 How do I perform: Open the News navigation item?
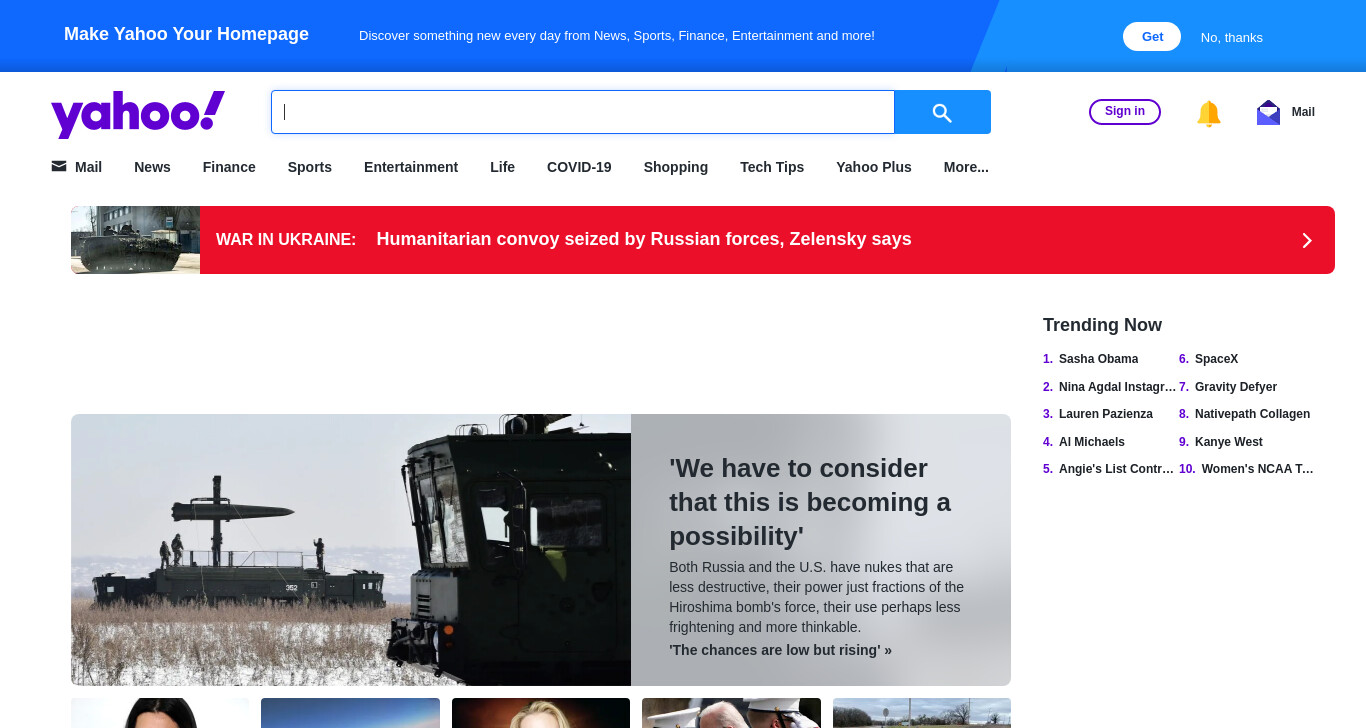pyautogui.click(x=152, y=167)
